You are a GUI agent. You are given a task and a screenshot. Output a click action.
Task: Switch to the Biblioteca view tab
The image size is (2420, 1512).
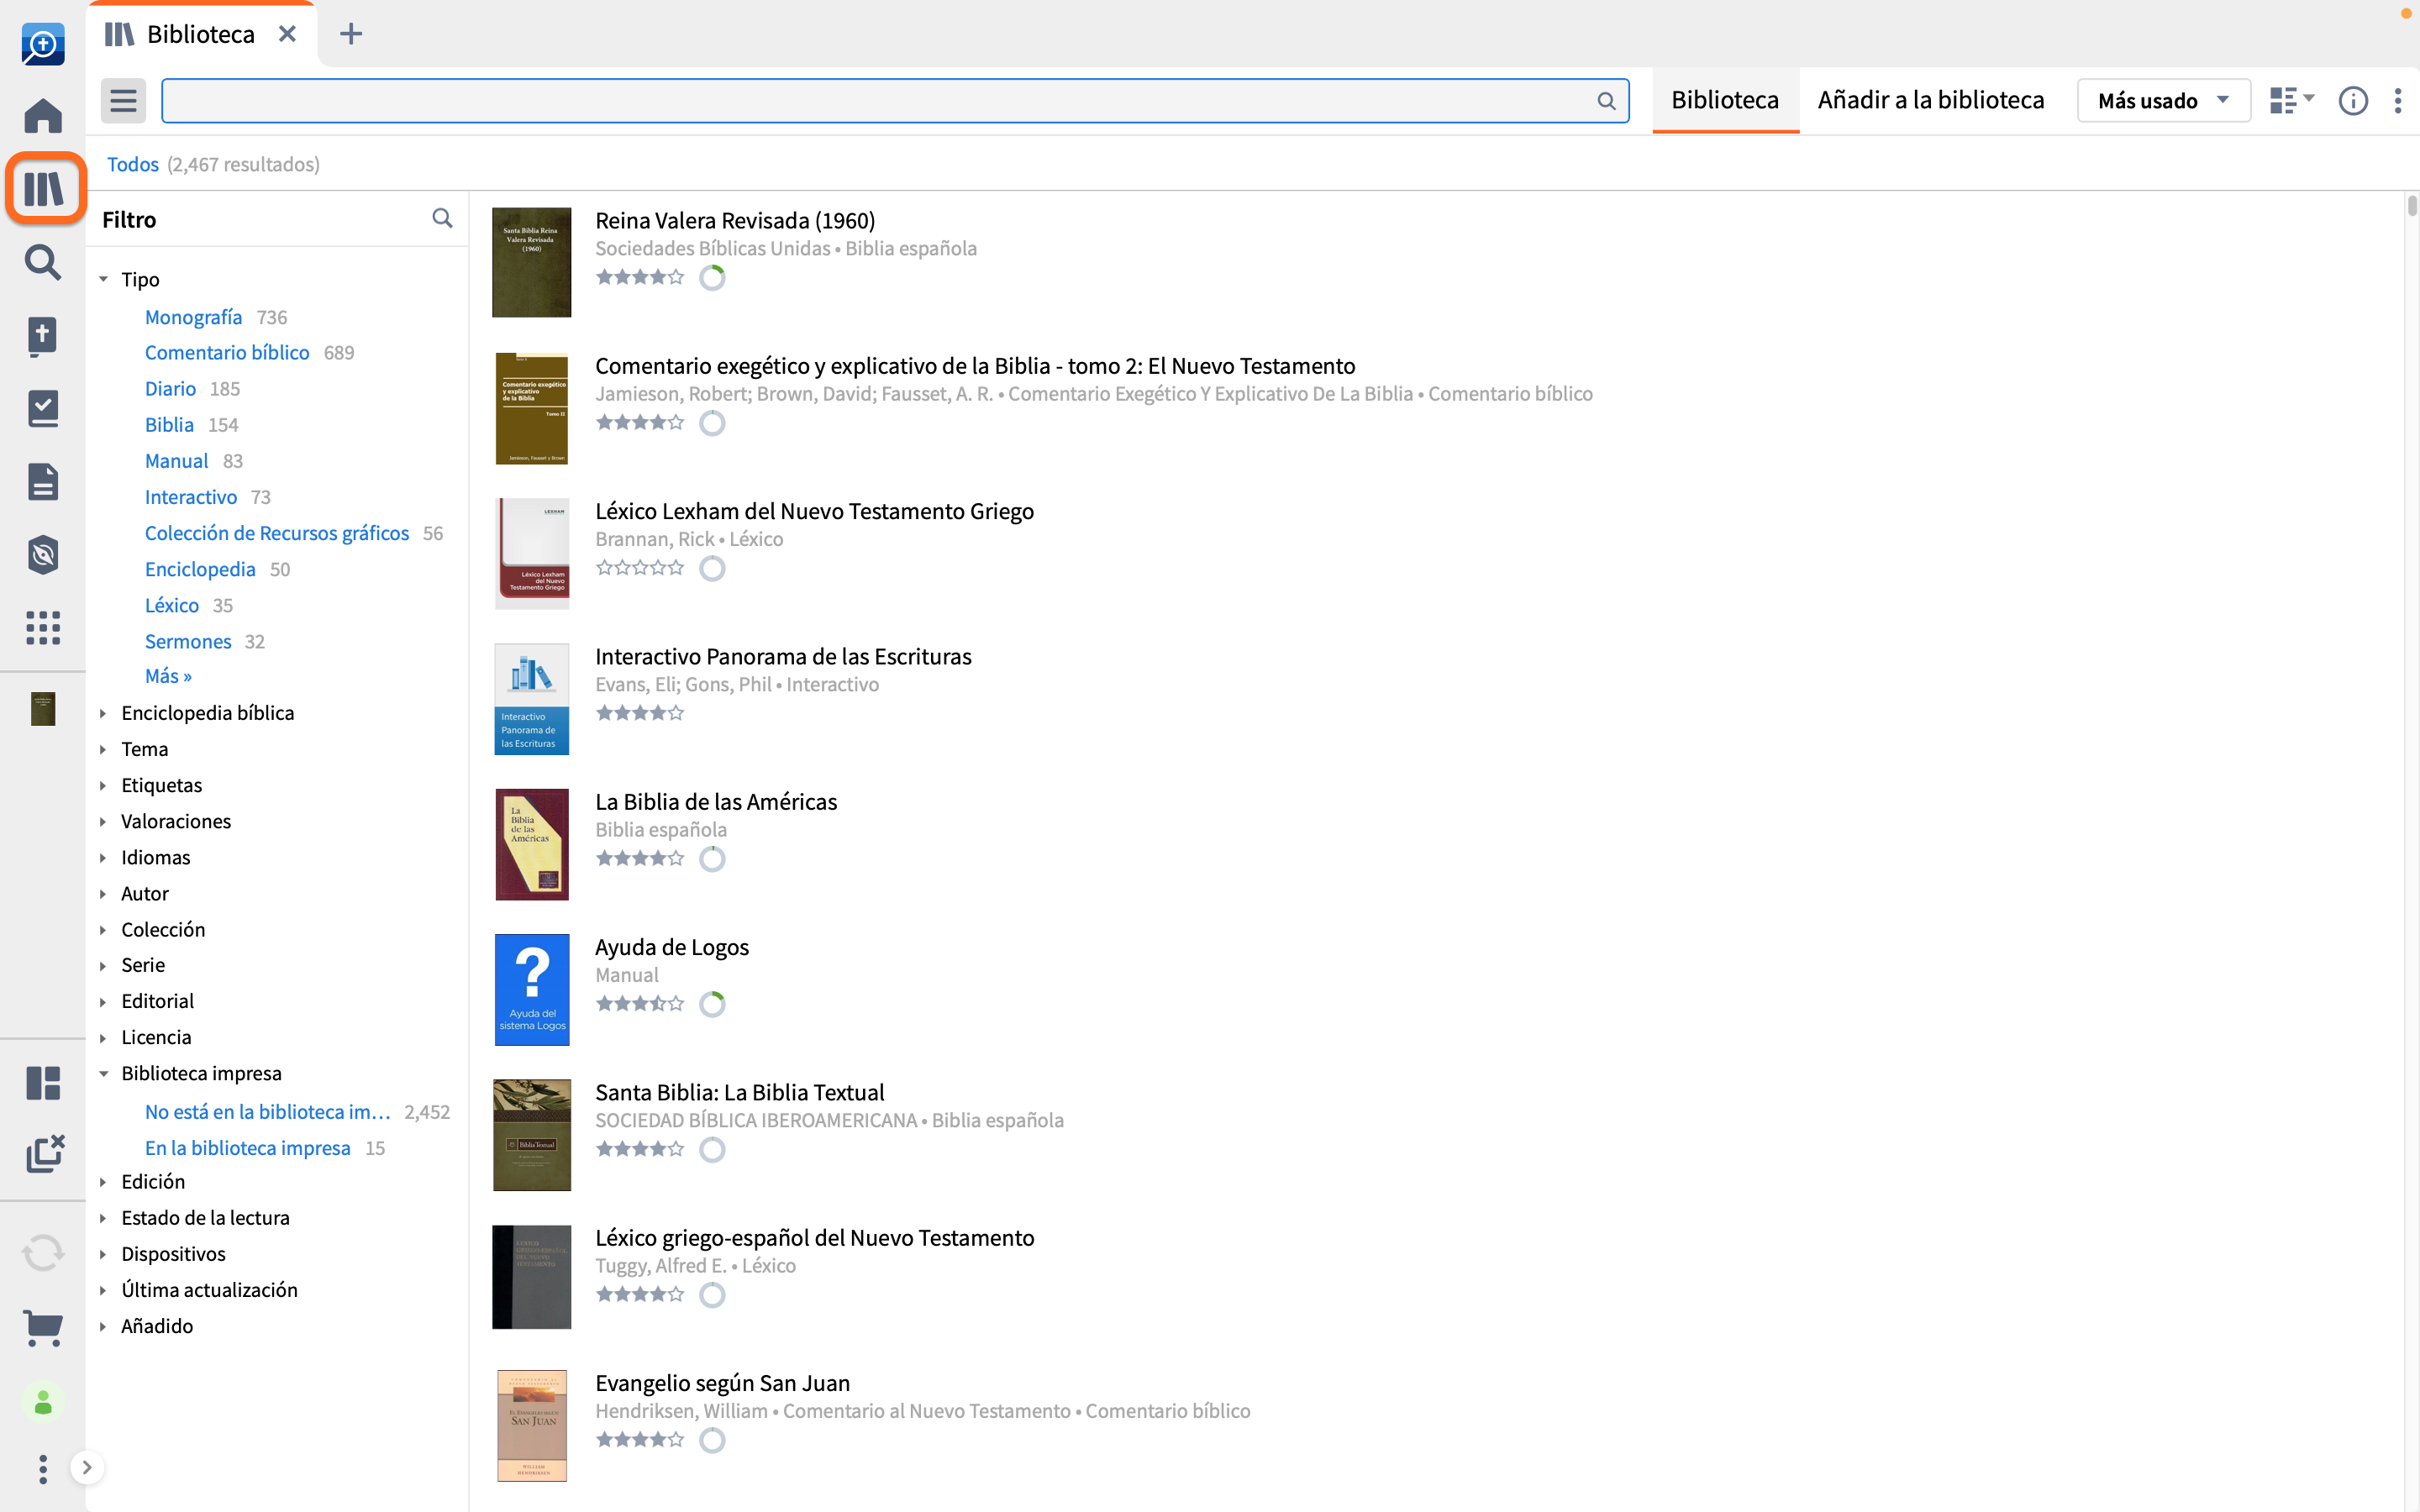point(1725,100)
